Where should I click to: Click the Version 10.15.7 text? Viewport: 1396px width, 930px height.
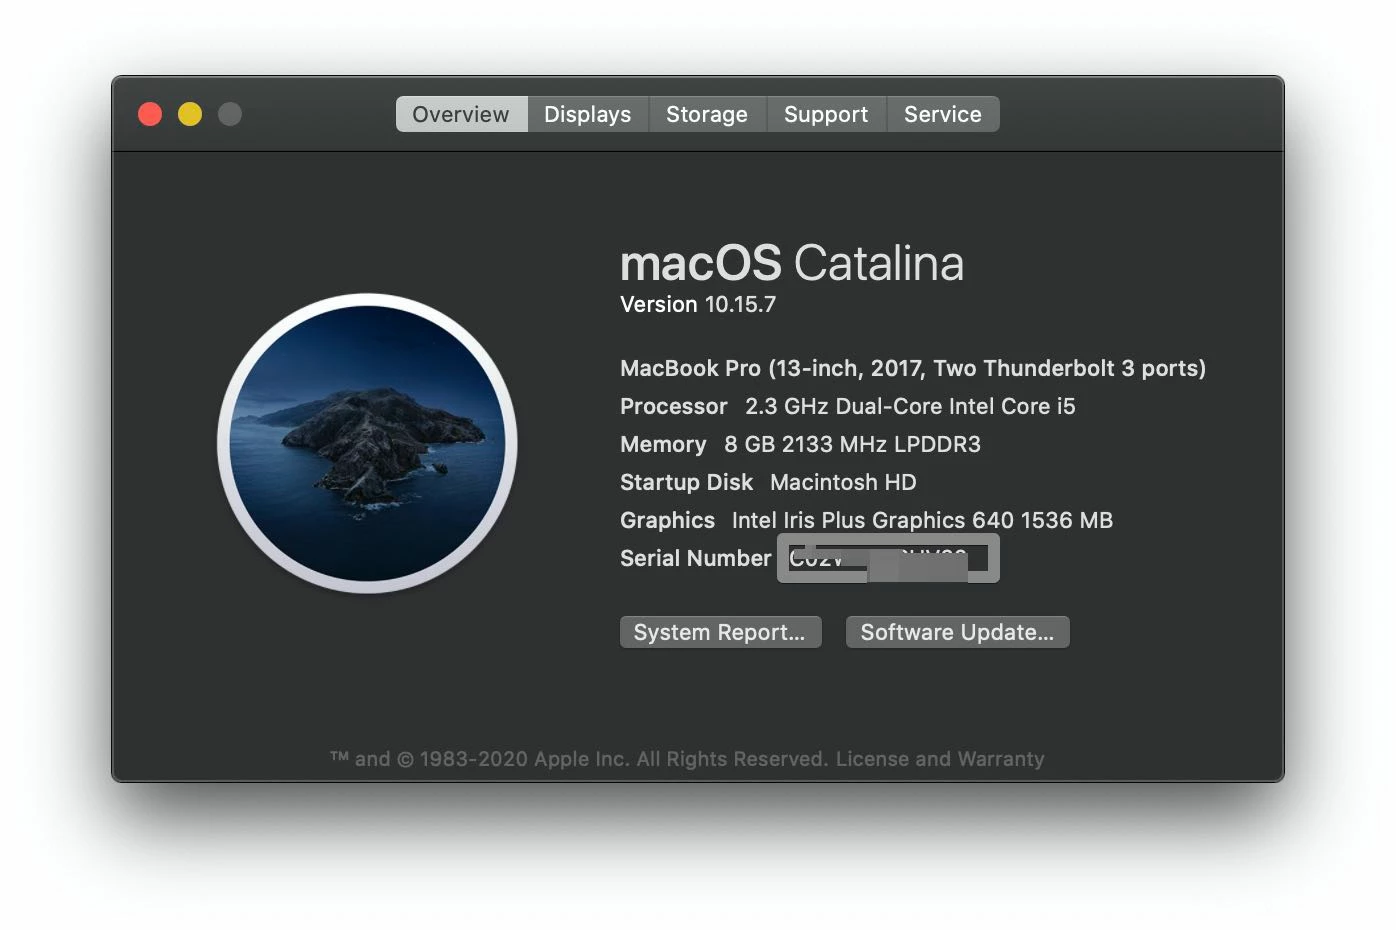coord(698,305)
